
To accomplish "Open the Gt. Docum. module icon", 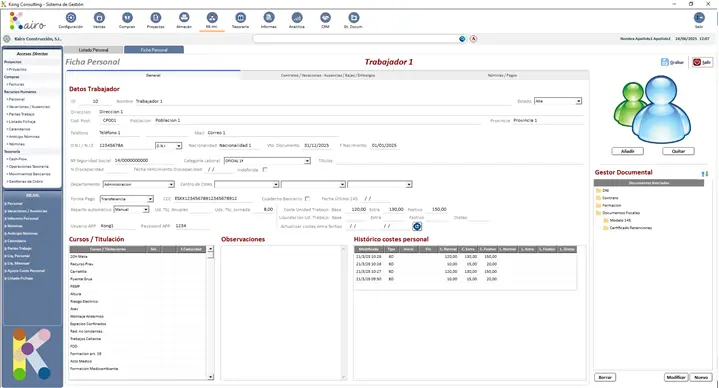I will coord(354,18).
